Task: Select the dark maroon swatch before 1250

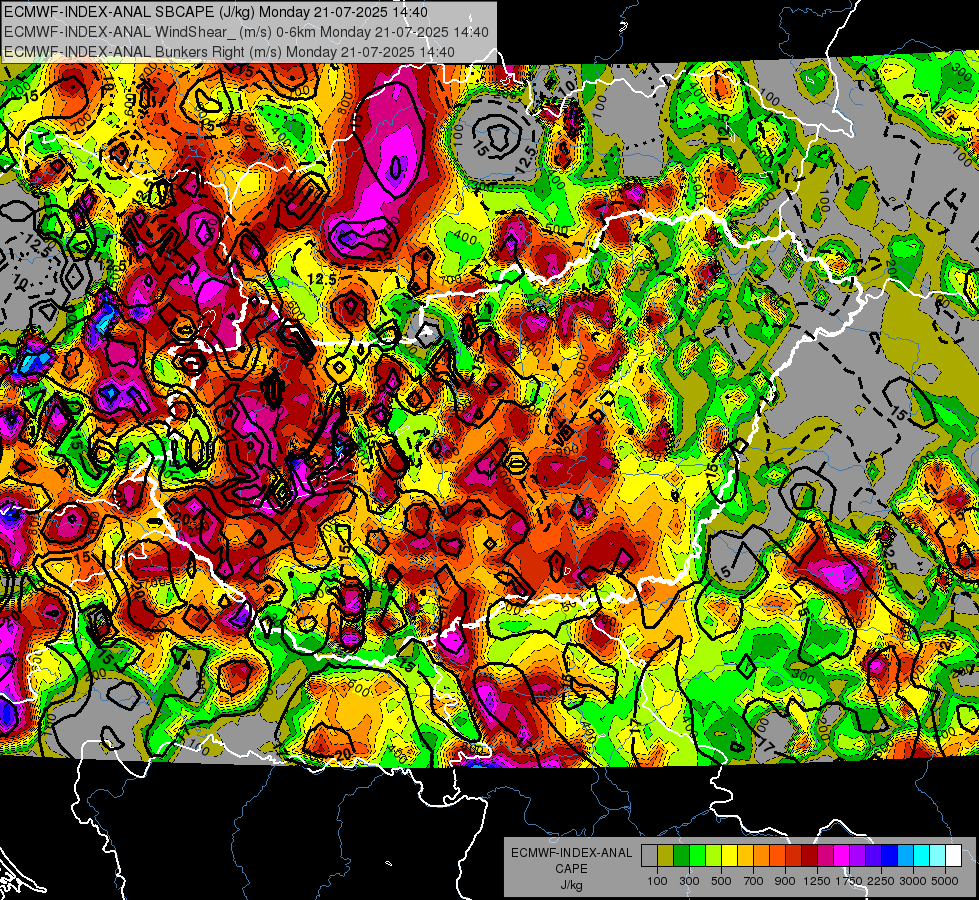Action: point(810,856)
